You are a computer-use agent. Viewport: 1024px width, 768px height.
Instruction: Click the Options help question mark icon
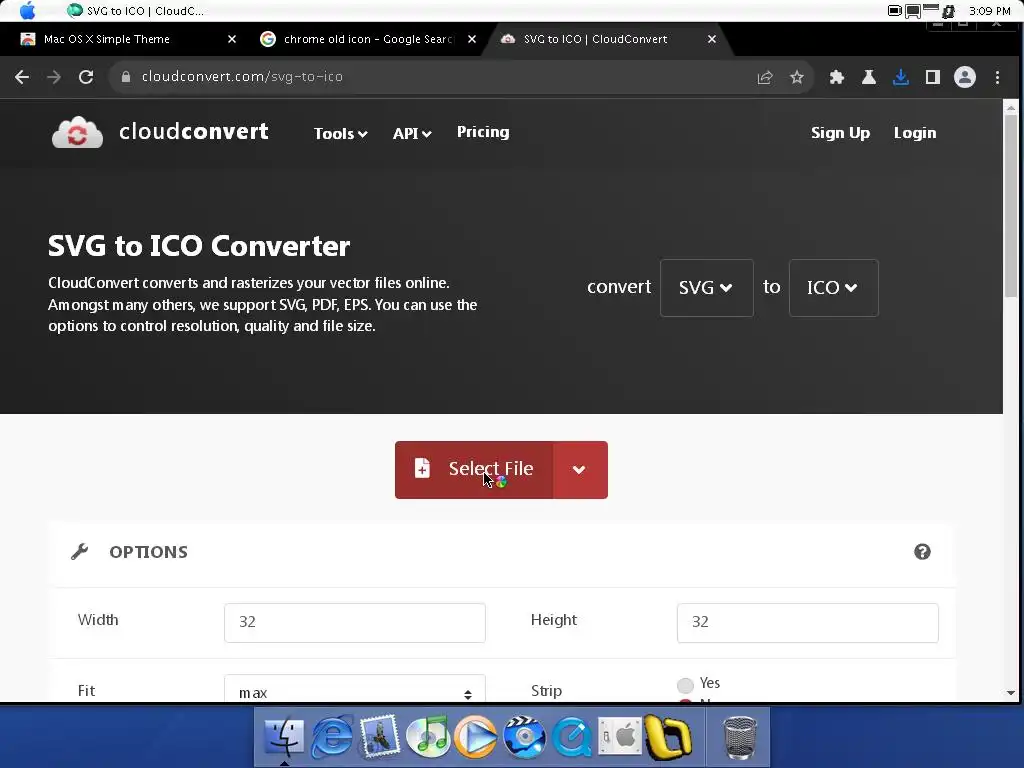(x=922, y=552)
